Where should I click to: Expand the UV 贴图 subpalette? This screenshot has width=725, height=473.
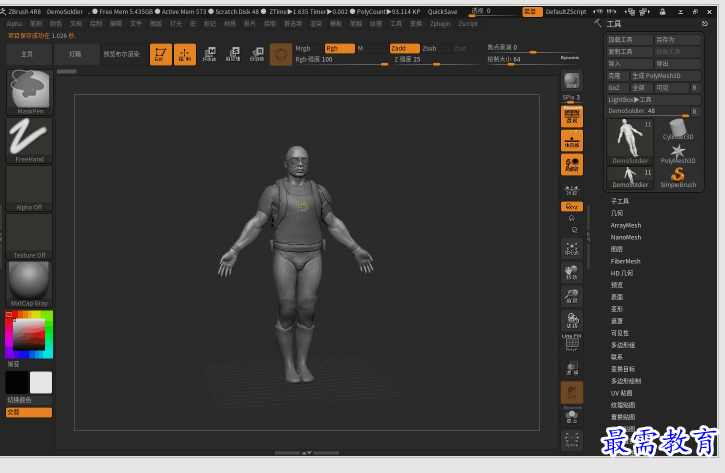621,393
